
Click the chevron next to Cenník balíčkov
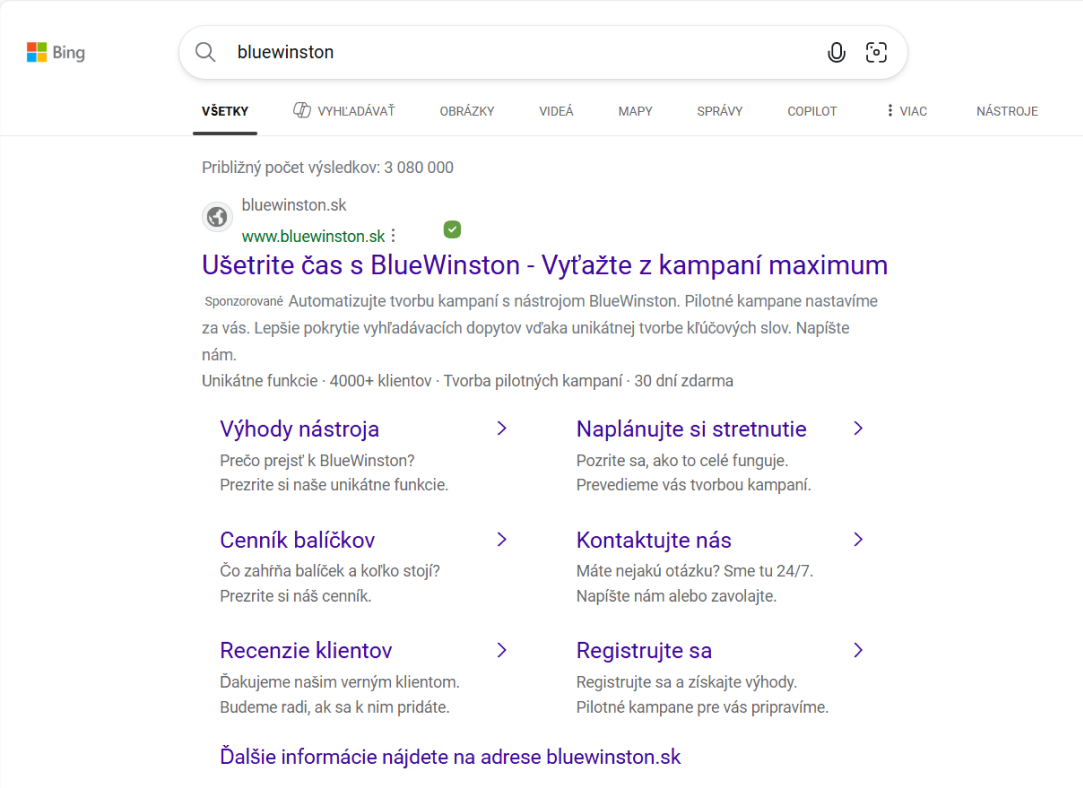tap(502, 539)
